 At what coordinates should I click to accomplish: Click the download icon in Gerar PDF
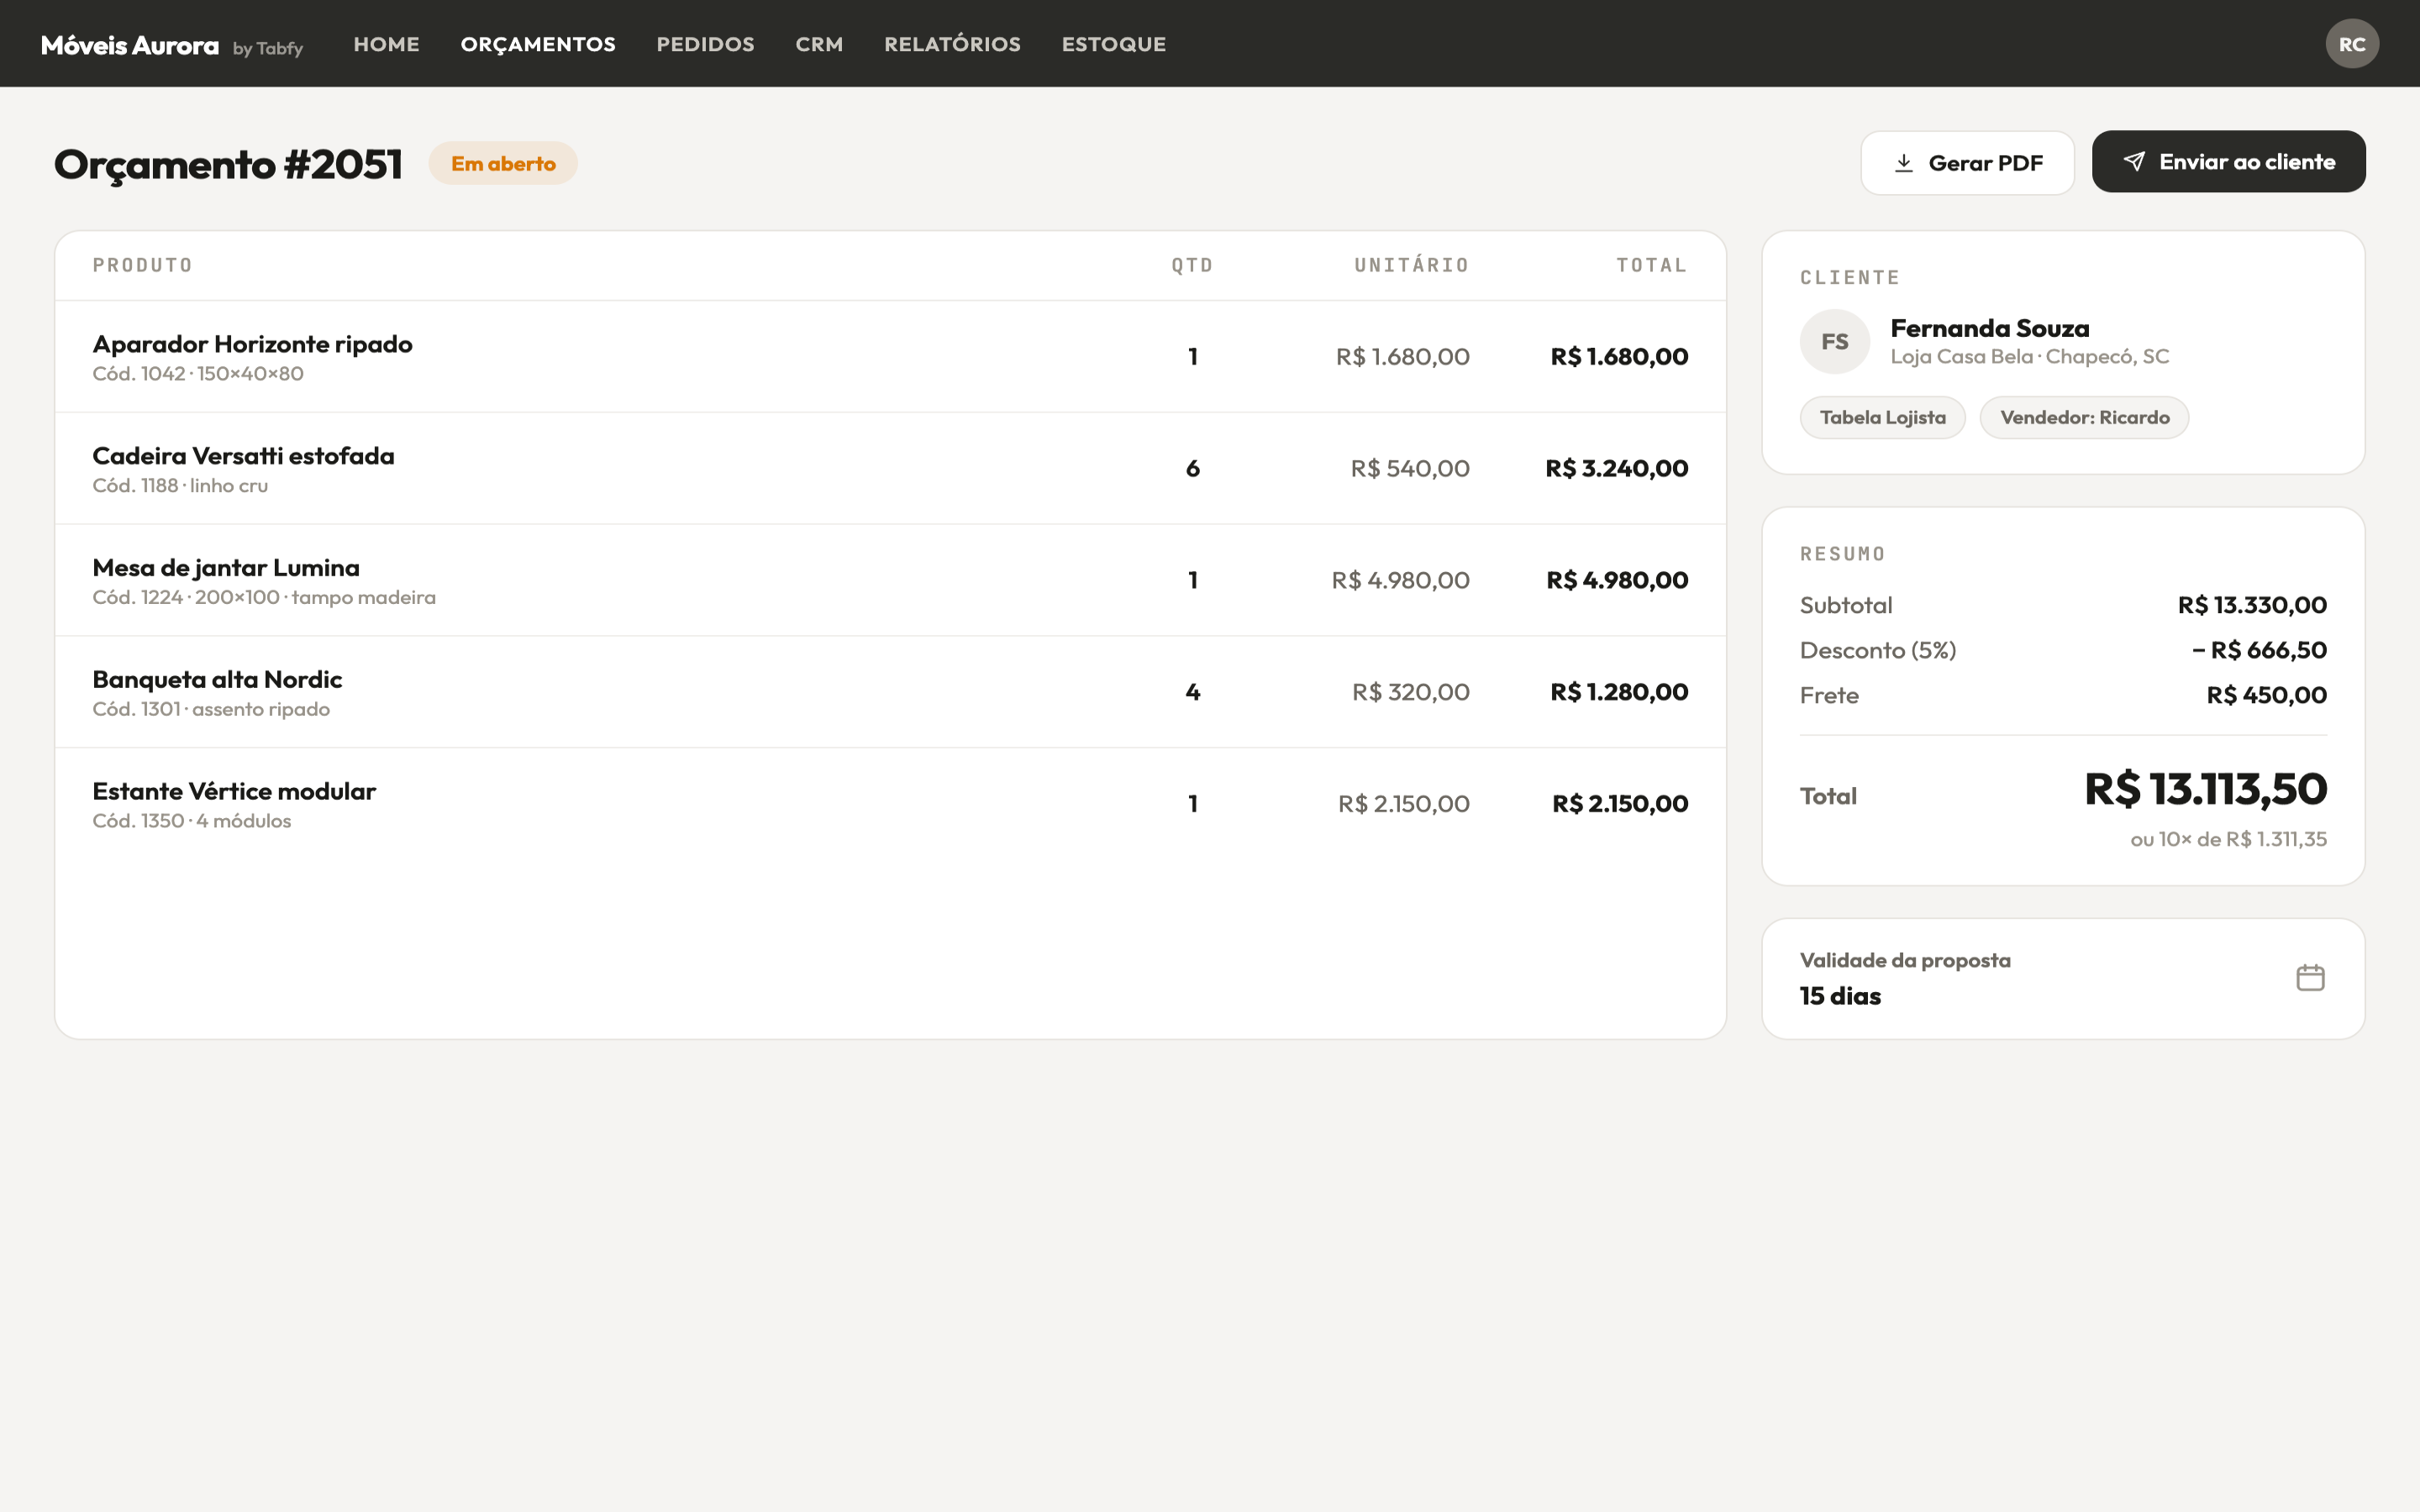coord(1903,163)
